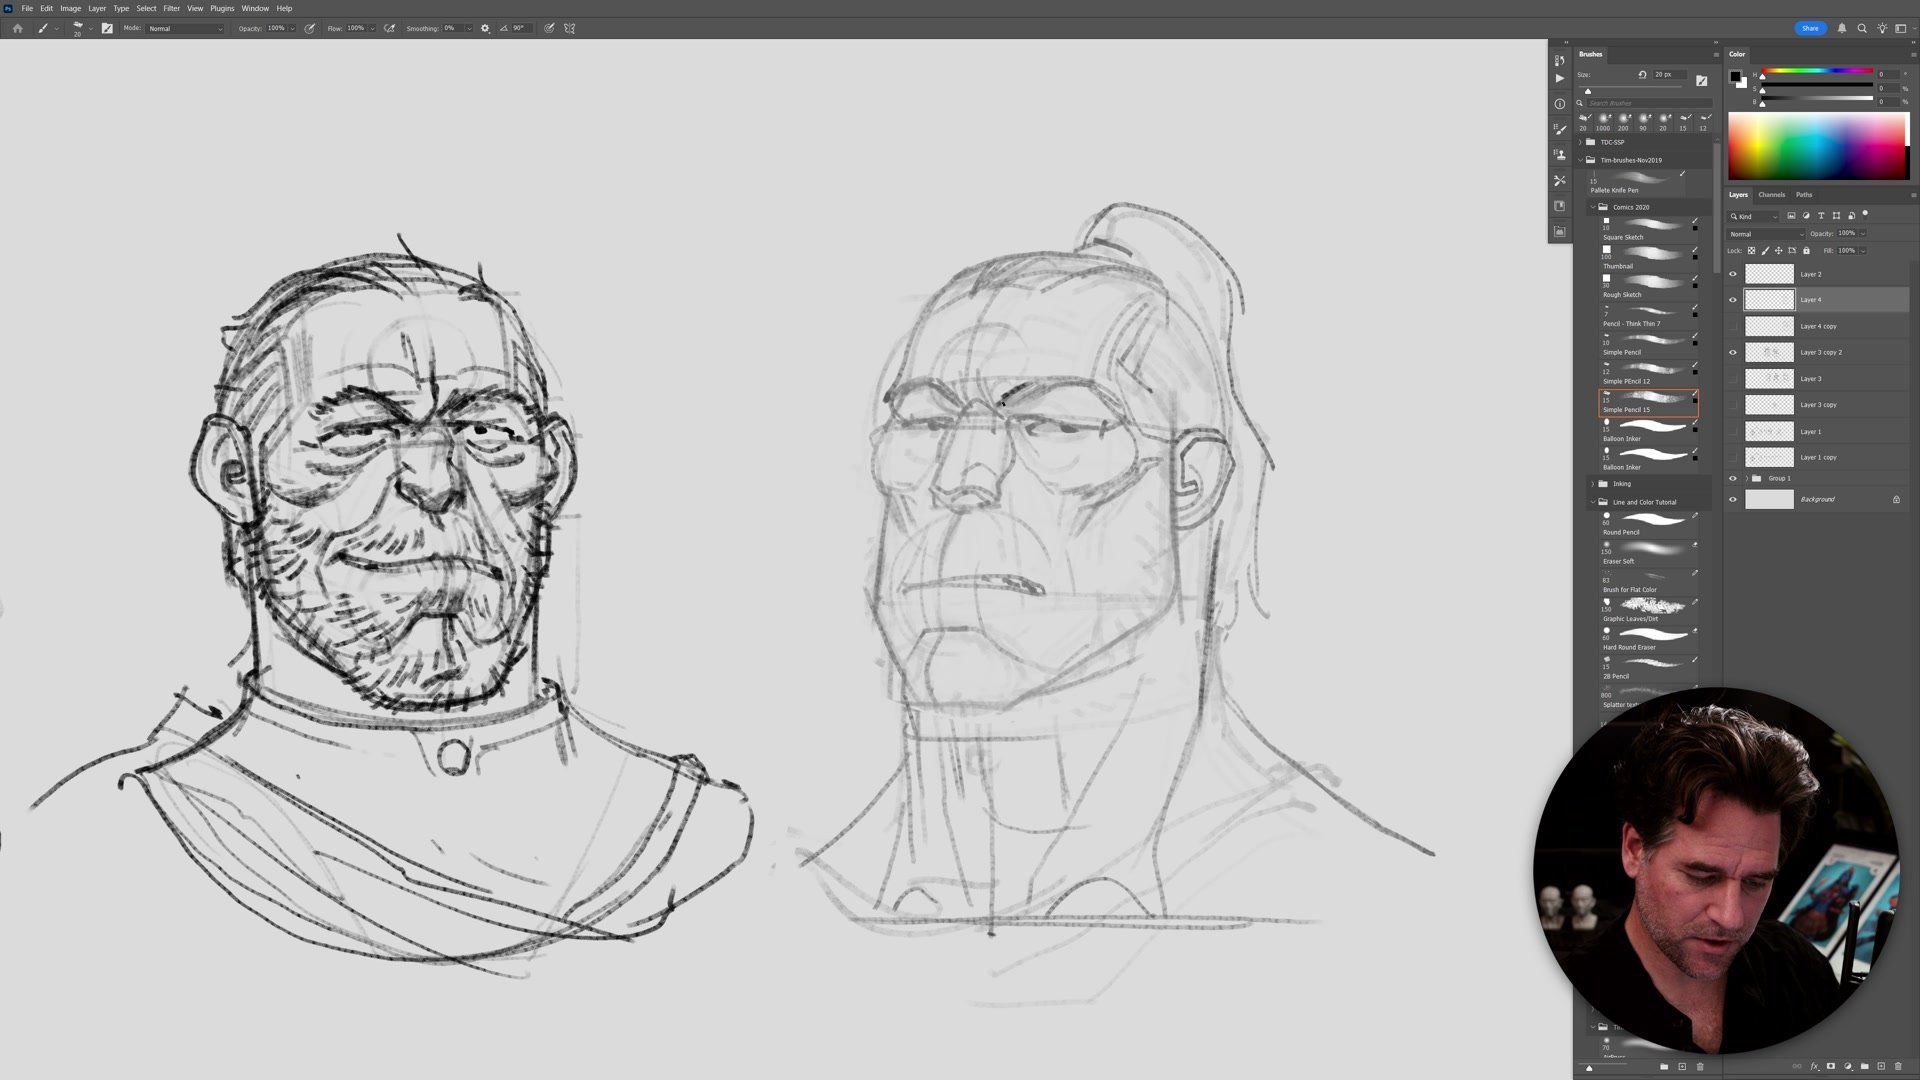The height and width of the screenshot is (1080, 1920).
Task: Open the brush Mode Normal dropdown
Action: click(x=185, y=28)
